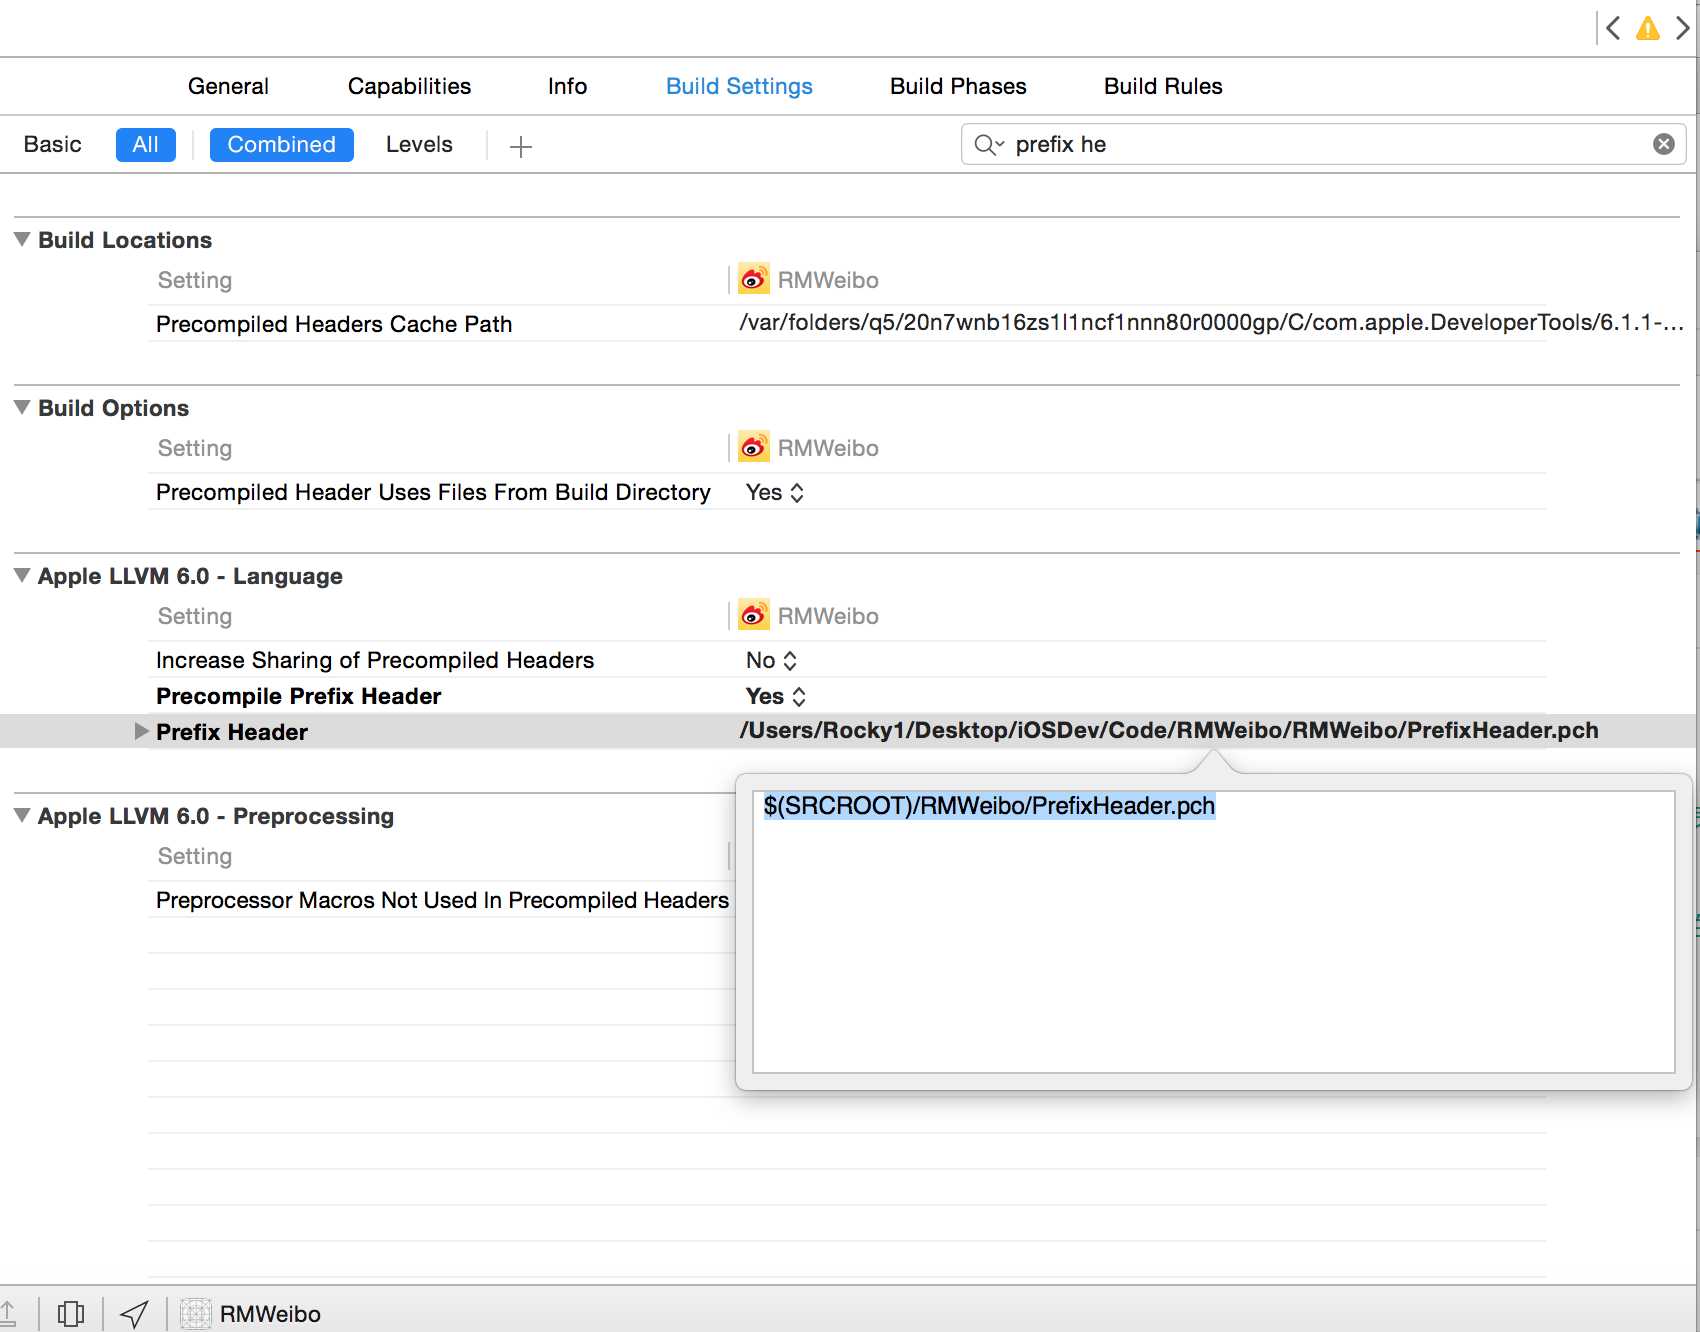The image size is (1700, 1332).
Task: Click the search magnifier dropdown icon
Action: point(989,145)
